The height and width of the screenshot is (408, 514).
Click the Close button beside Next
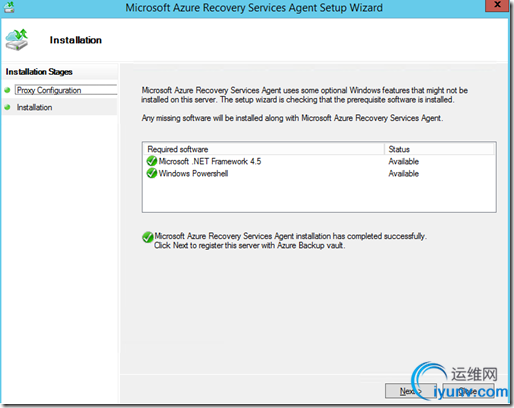click(x=468, y=391)
